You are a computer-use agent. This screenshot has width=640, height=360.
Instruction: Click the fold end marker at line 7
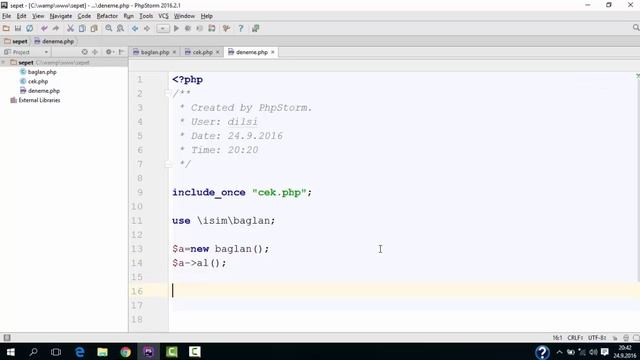[167, 164]
